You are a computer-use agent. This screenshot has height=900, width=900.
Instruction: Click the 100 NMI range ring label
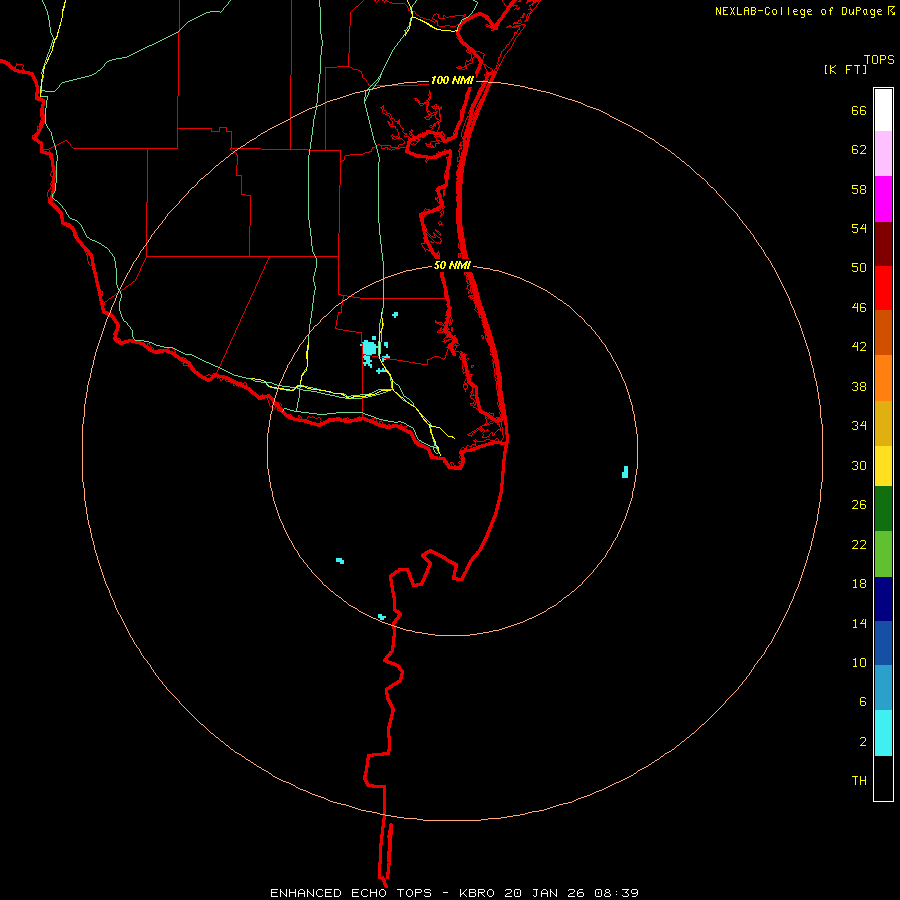[452, 80]
